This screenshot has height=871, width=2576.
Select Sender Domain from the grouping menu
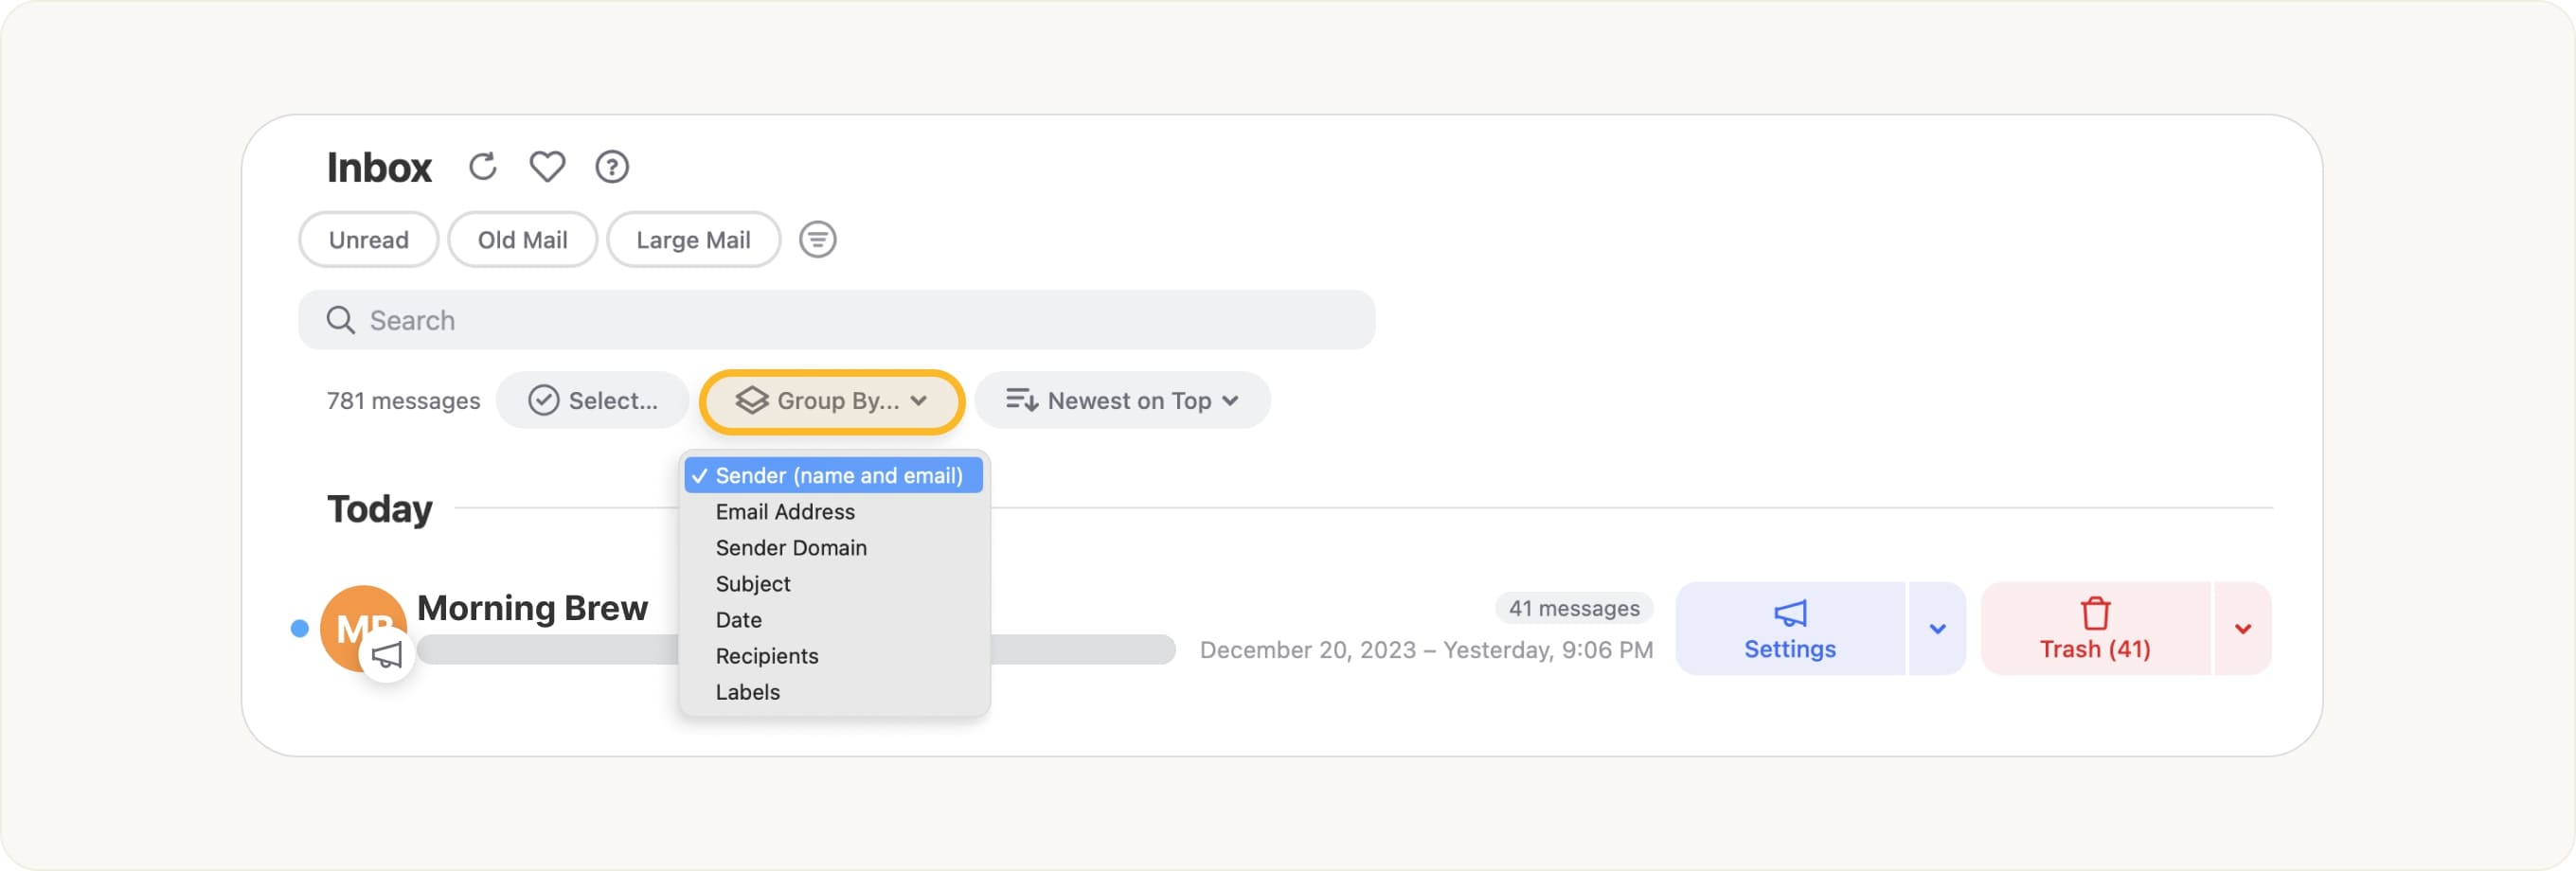[791, 548]
